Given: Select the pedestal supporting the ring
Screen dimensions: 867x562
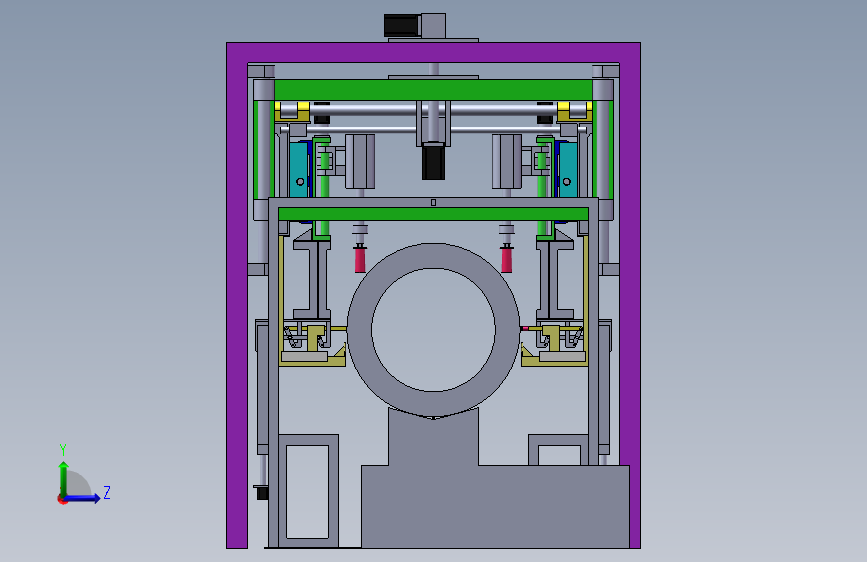Looking at the screenshot, I should (x=434, y=440).
